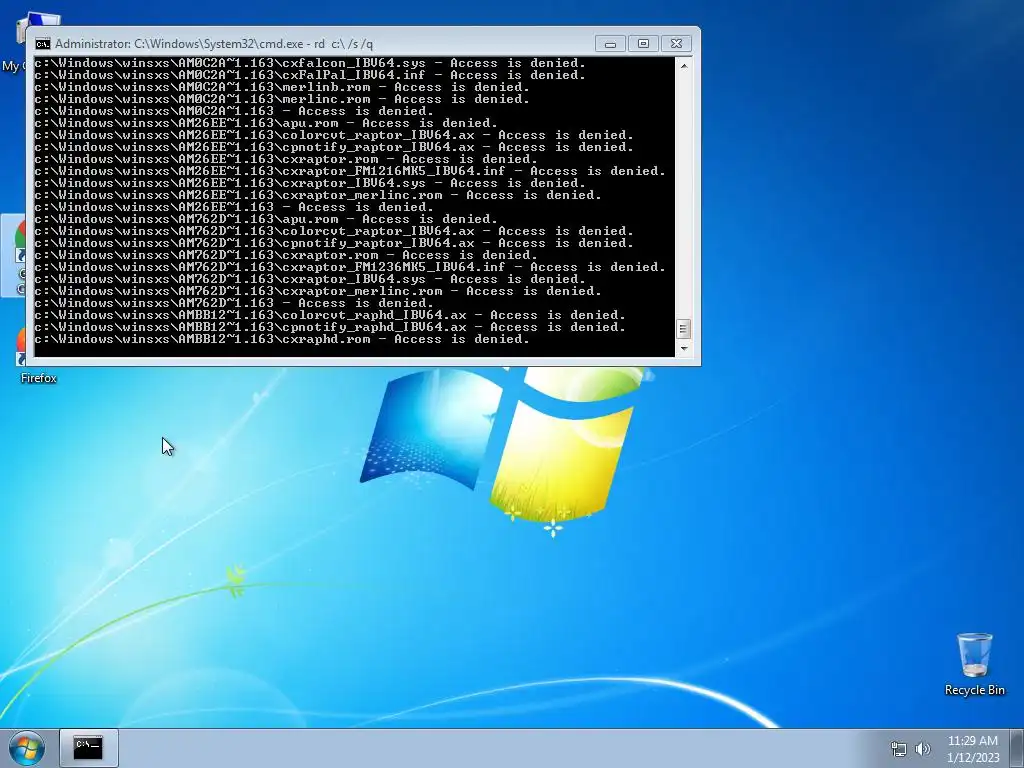Open the volume speaker tray icon
Viewport: 1024px width, 768px height.
923,749
